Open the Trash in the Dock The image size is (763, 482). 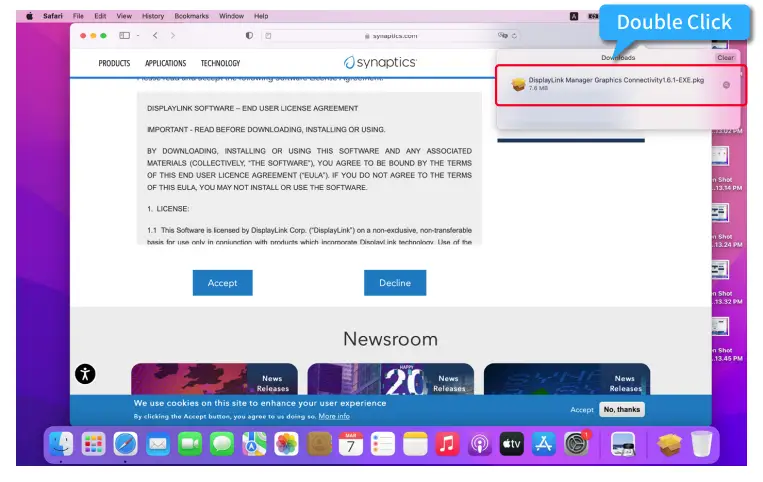coord(701,444)
